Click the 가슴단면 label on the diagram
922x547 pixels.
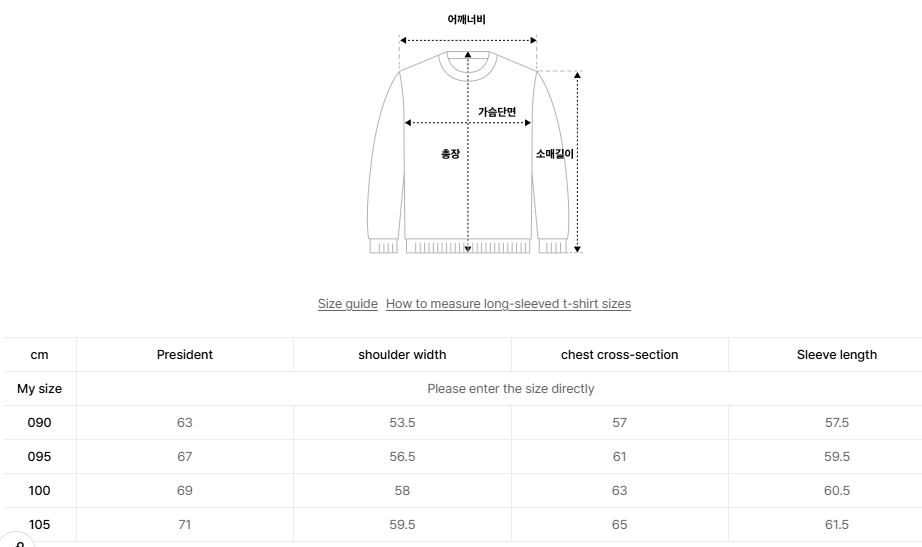tap(497, 112)
